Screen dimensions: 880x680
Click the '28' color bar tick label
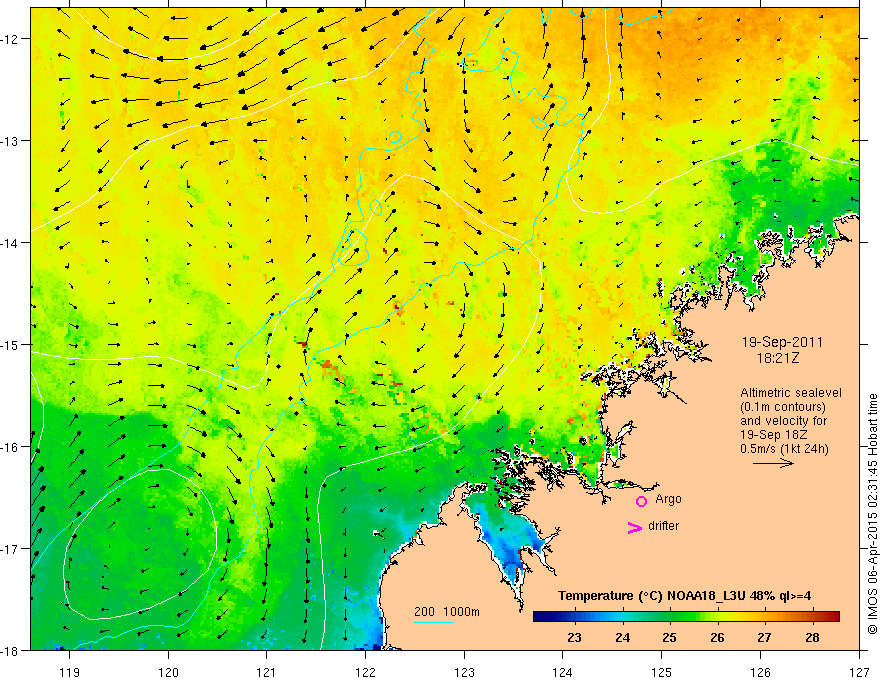point(812,637)
